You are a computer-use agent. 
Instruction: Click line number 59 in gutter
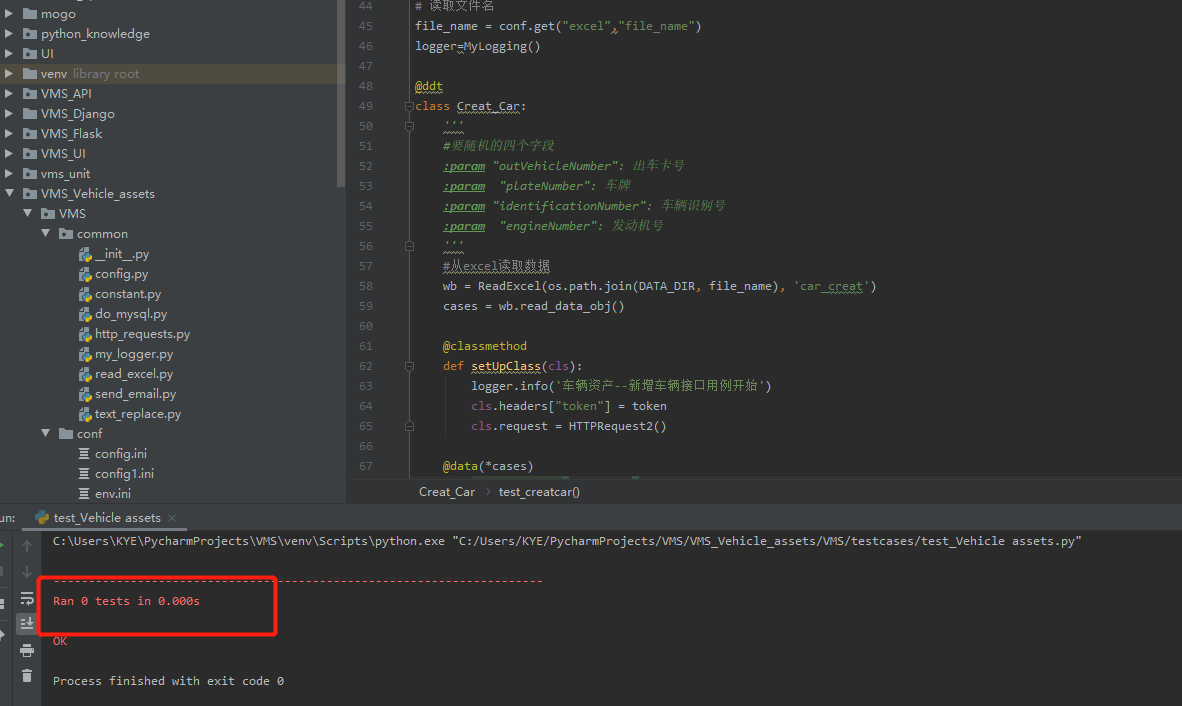tap(366, 306)
